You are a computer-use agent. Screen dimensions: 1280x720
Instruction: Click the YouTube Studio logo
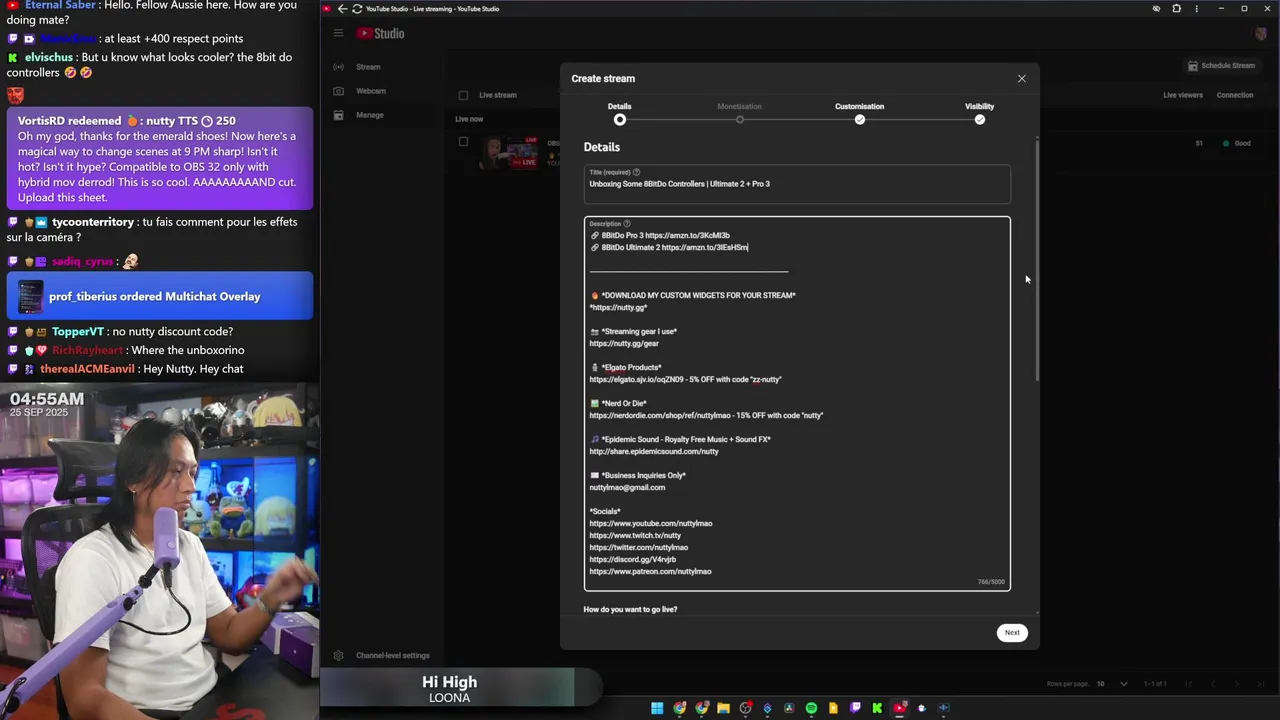380,33
